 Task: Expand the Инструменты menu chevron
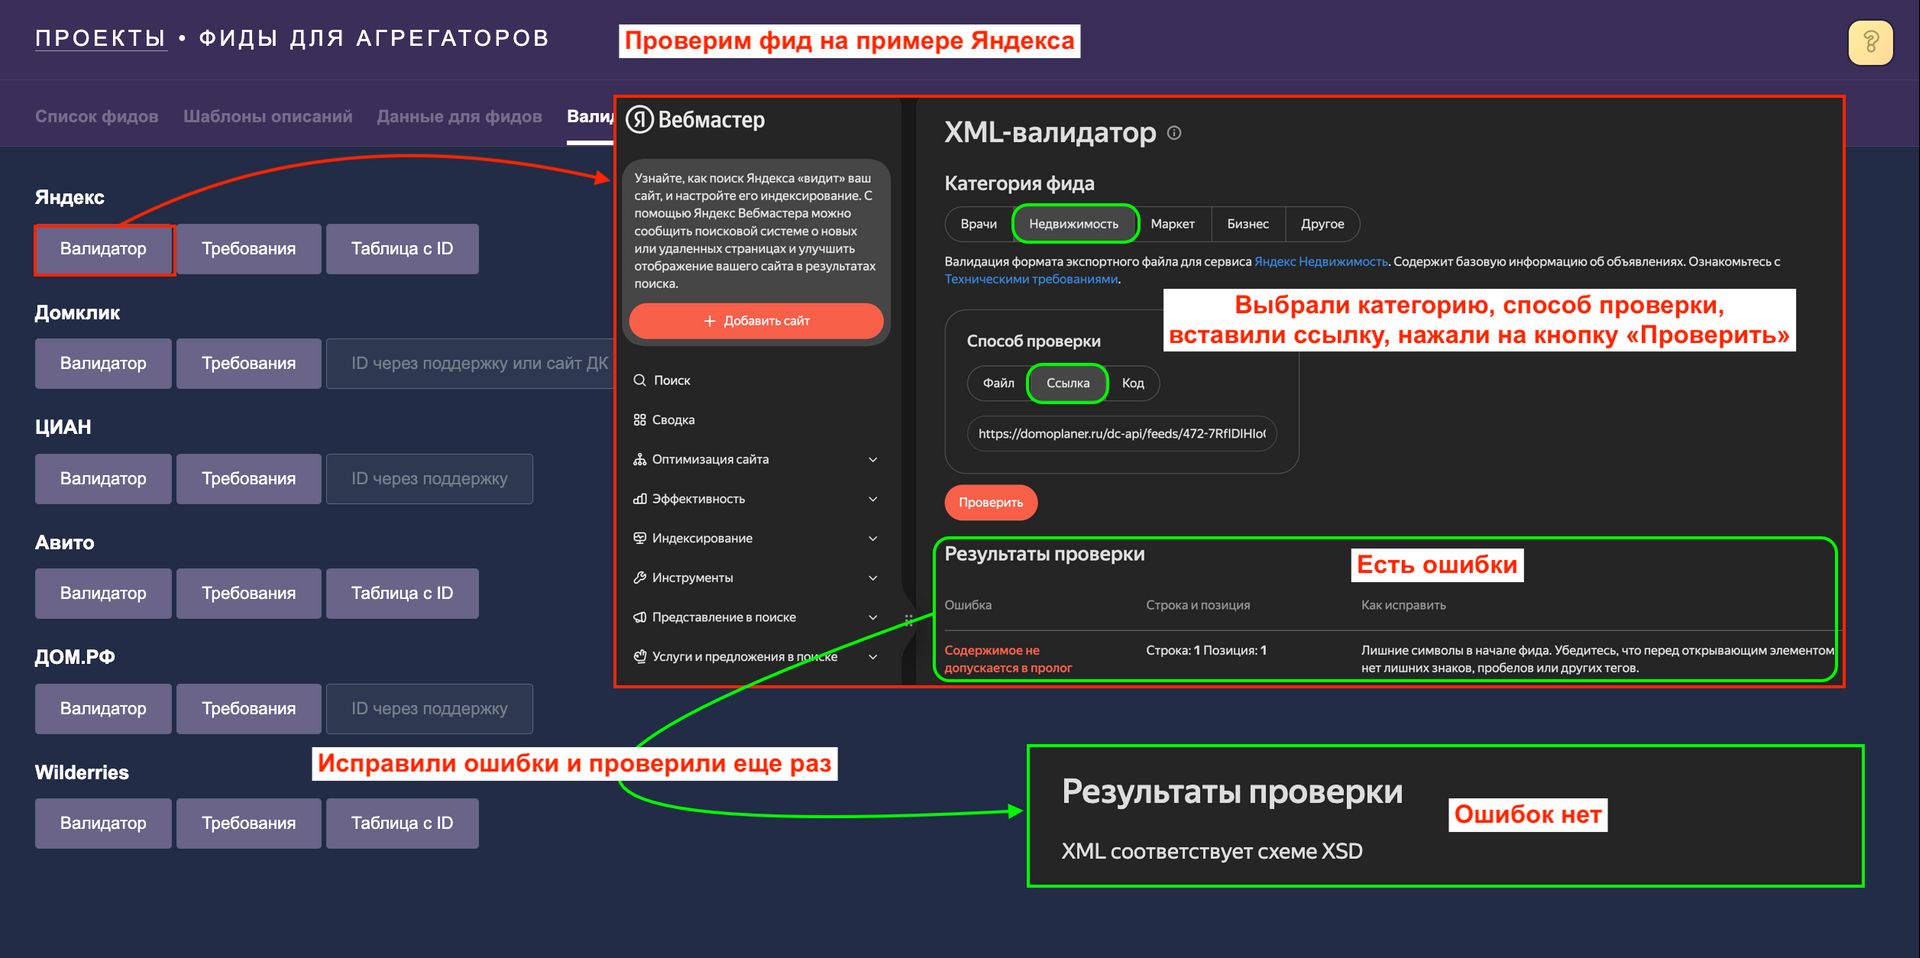[x=873, y=578]
